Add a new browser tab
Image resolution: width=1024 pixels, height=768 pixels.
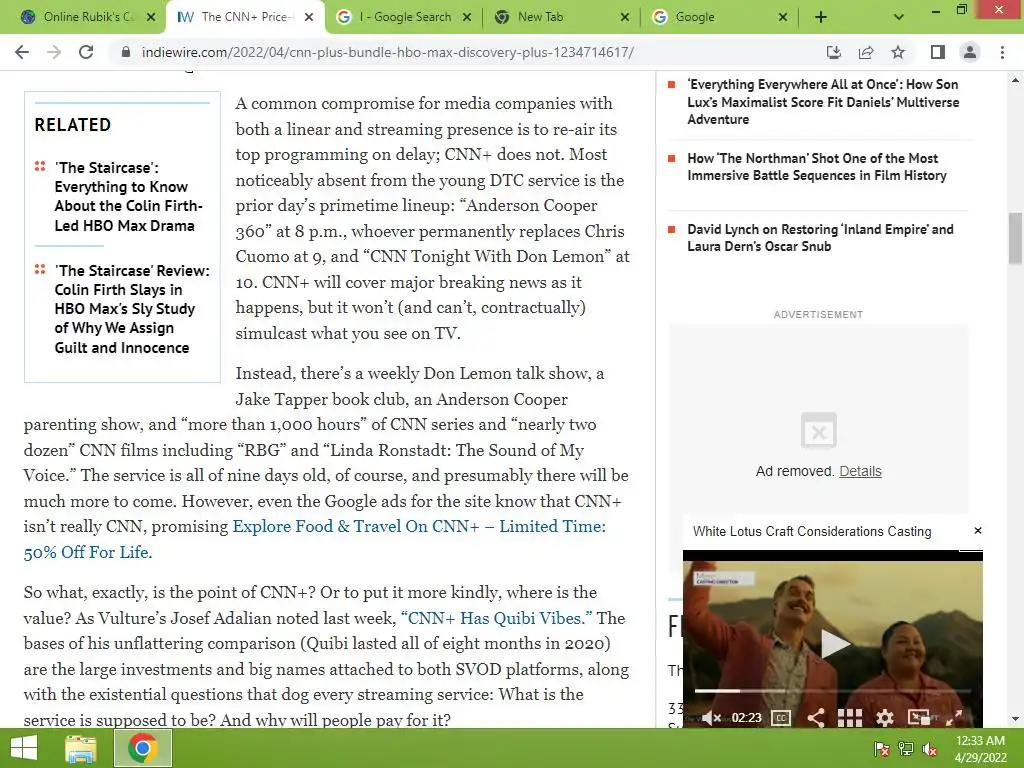click(821, 17)
